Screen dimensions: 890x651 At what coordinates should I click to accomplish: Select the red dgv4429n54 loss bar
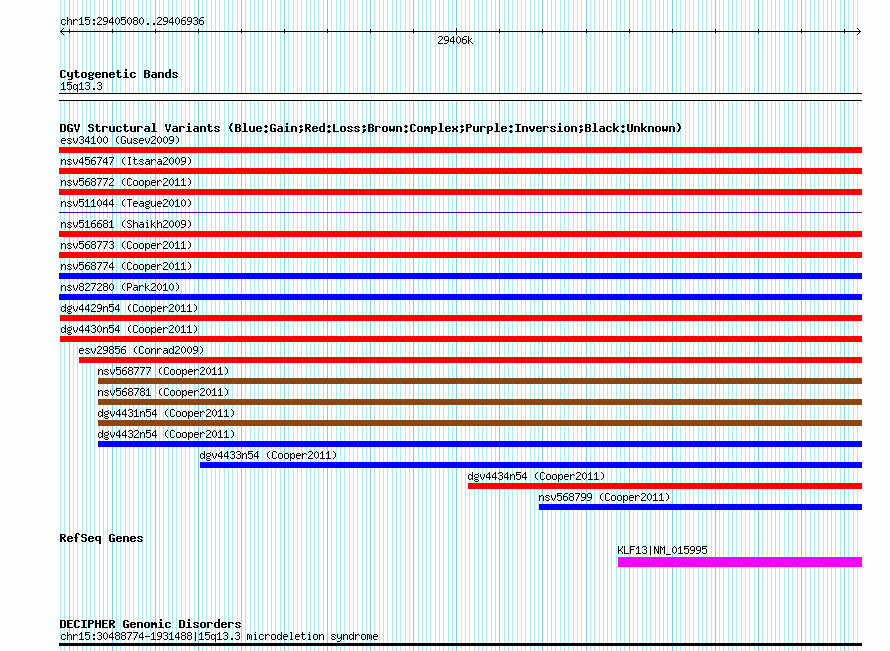pos(460,318)
